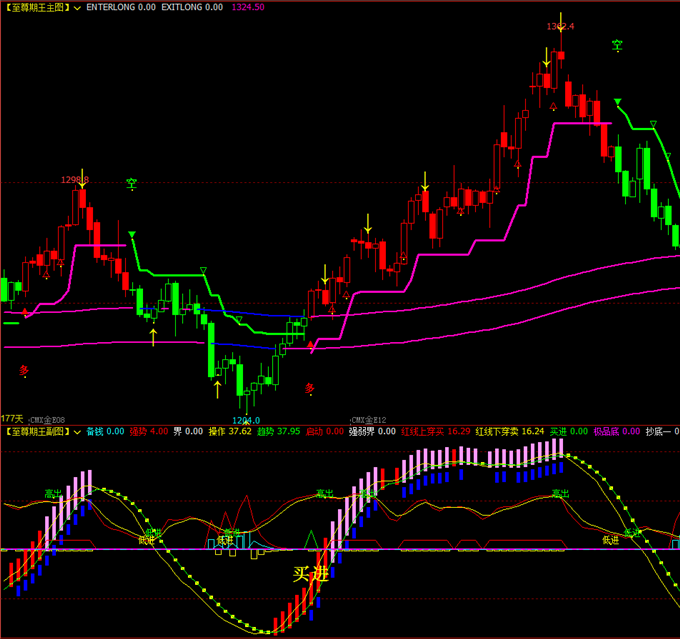Click the large yellow 买进 signal in sub-chart
Screen dimensions: 680x639
pos(311,574)
